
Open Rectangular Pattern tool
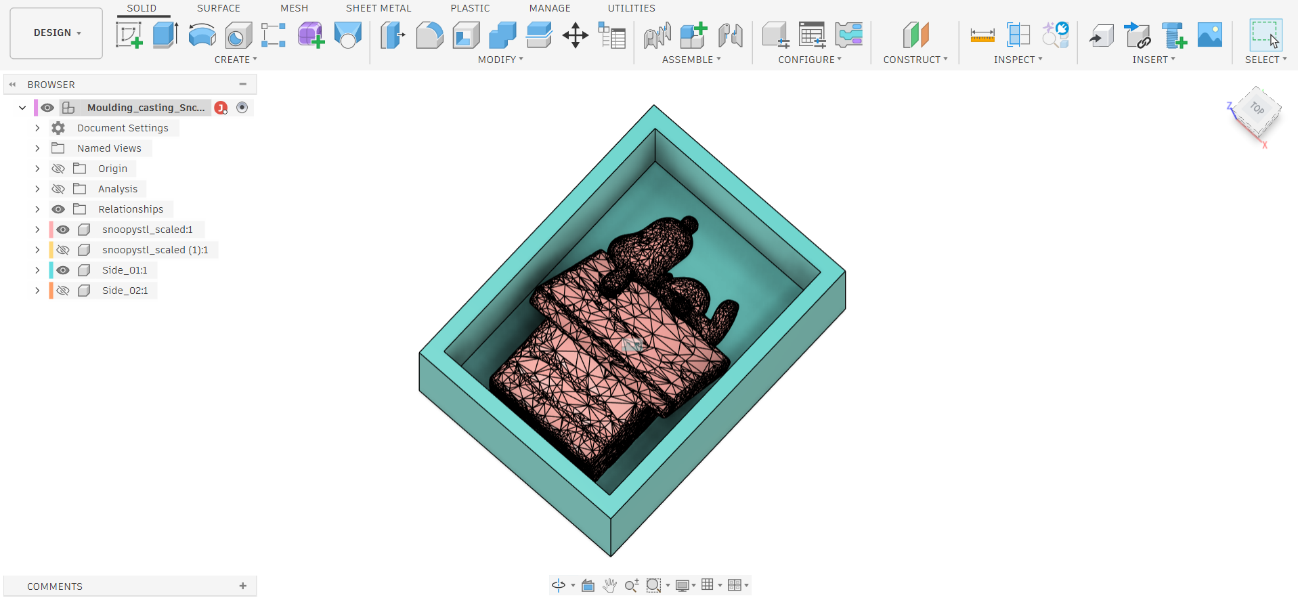coord(274,36)
